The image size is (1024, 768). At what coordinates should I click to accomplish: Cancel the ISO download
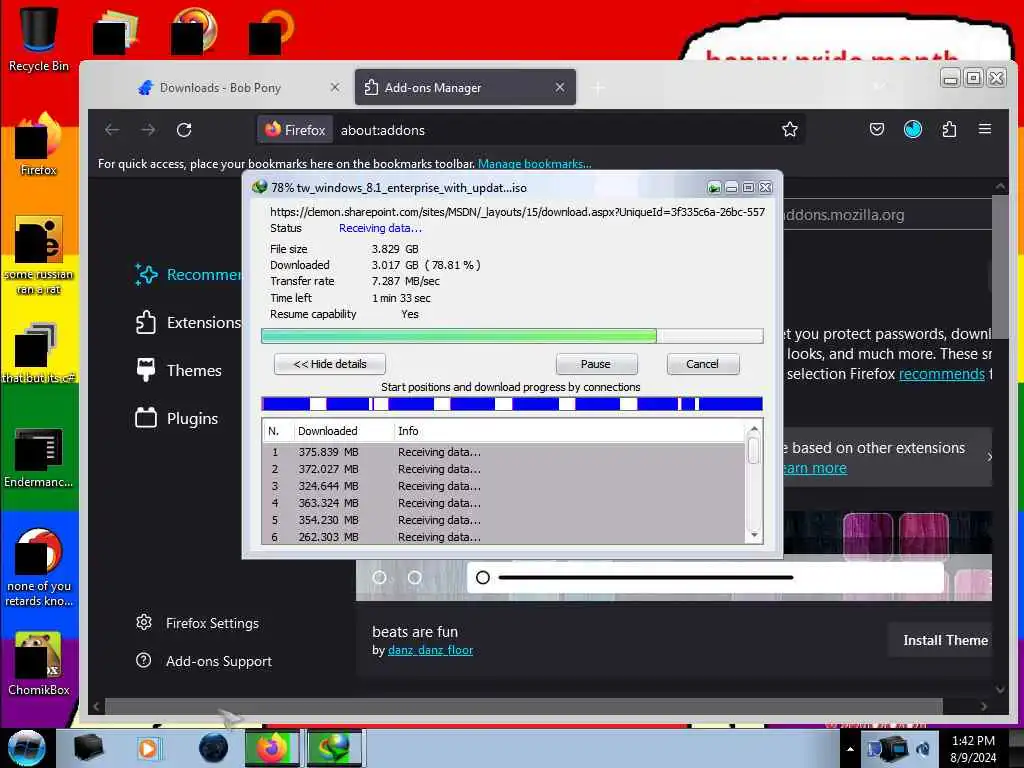click(703, 364)
